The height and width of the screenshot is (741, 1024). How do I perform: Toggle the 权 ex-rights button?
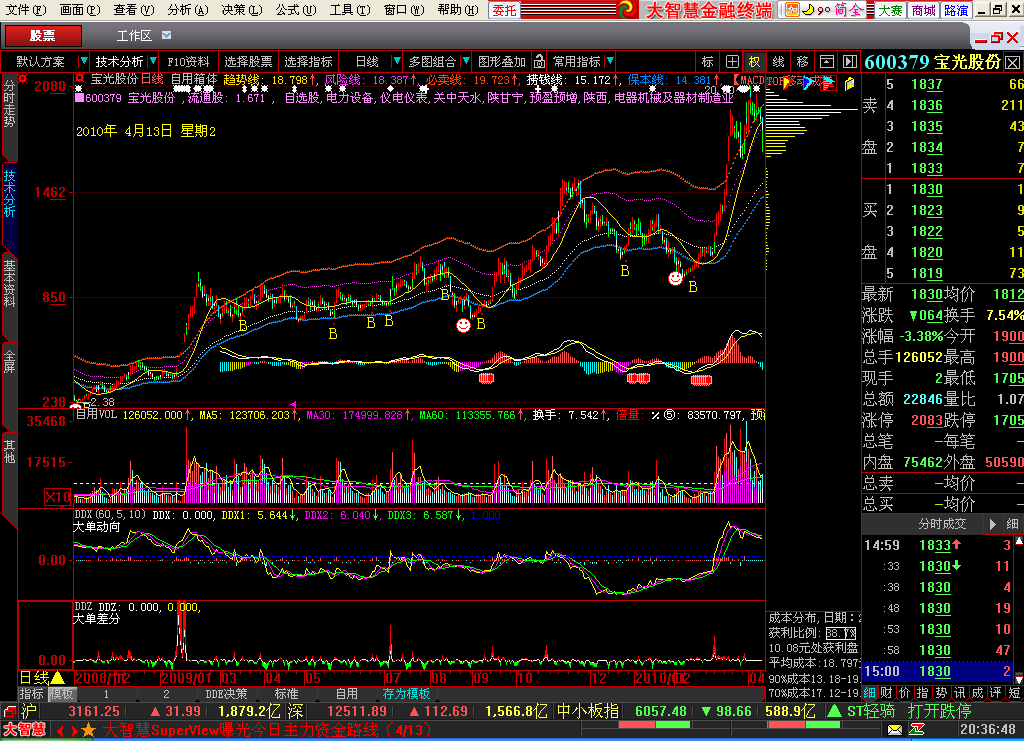tap(754, 61)
